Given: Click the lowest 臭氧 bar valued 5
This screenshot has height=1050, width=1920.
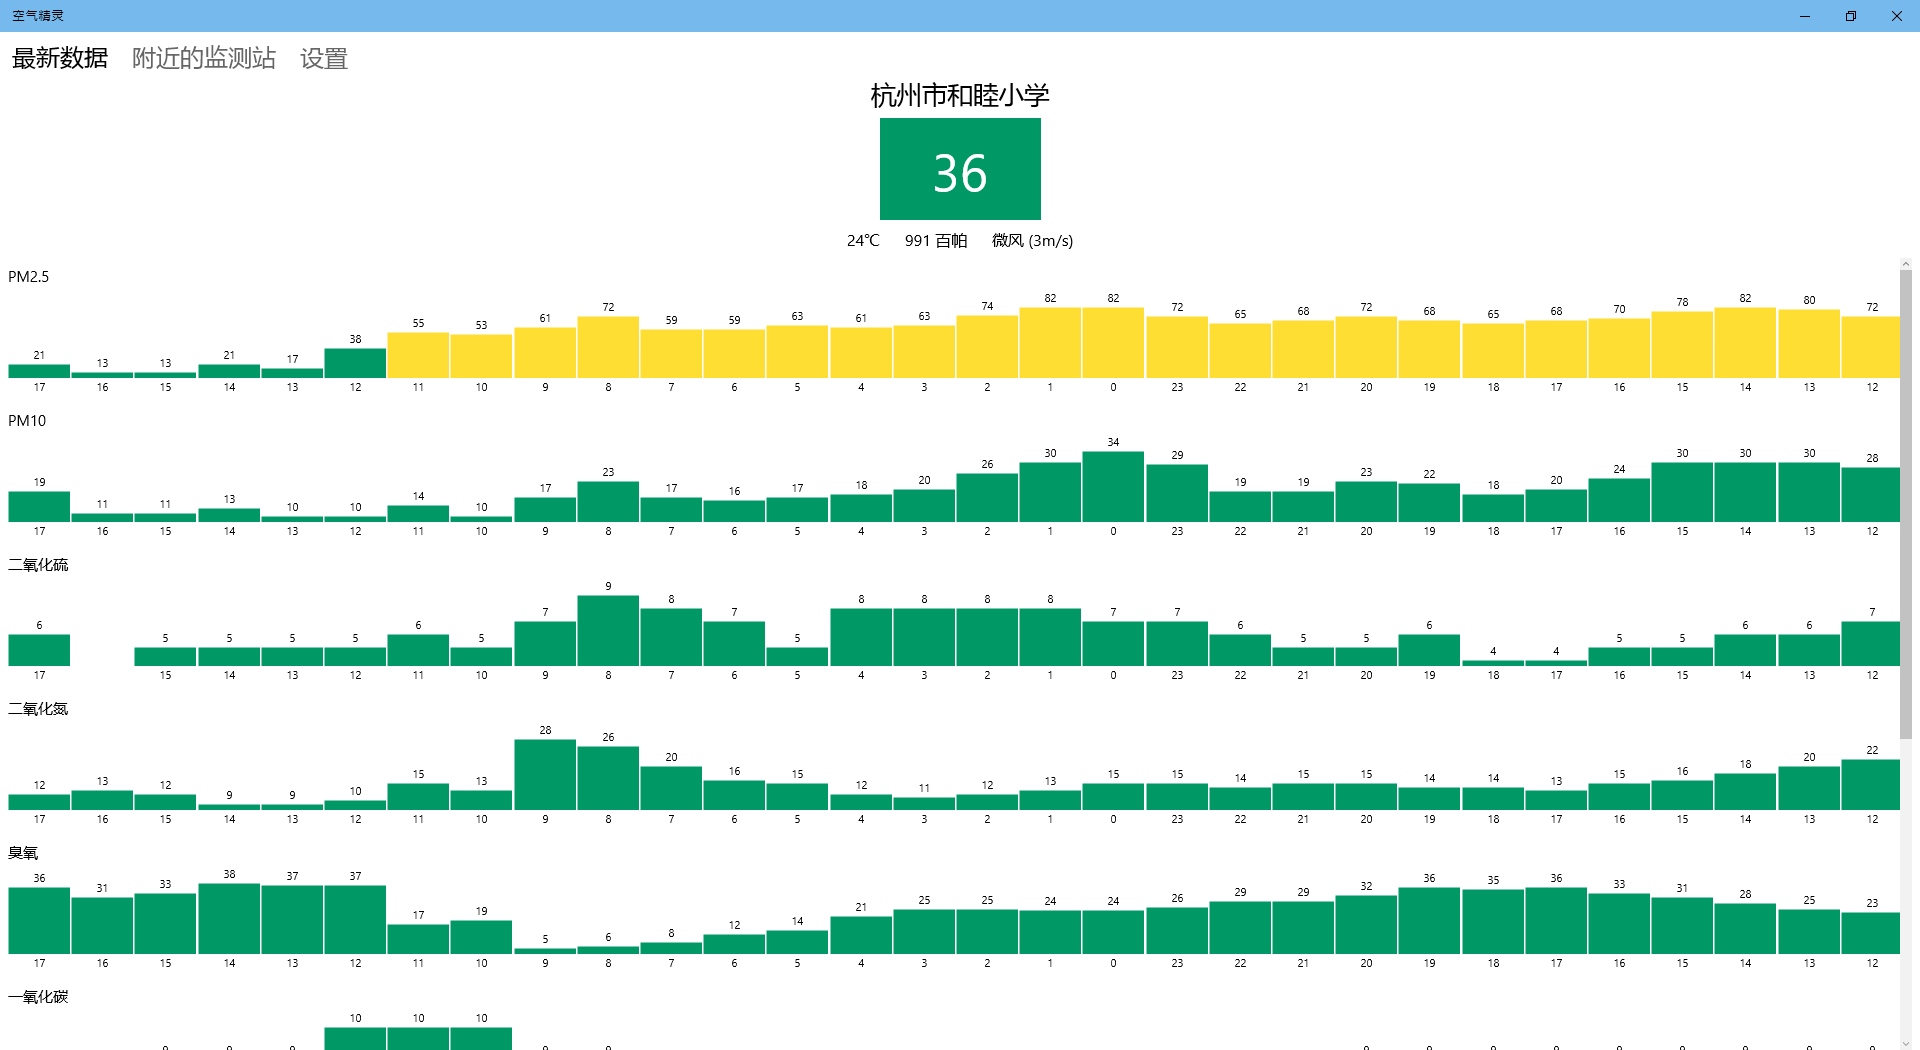Looking at the screenshot, I should coord(545,950).
